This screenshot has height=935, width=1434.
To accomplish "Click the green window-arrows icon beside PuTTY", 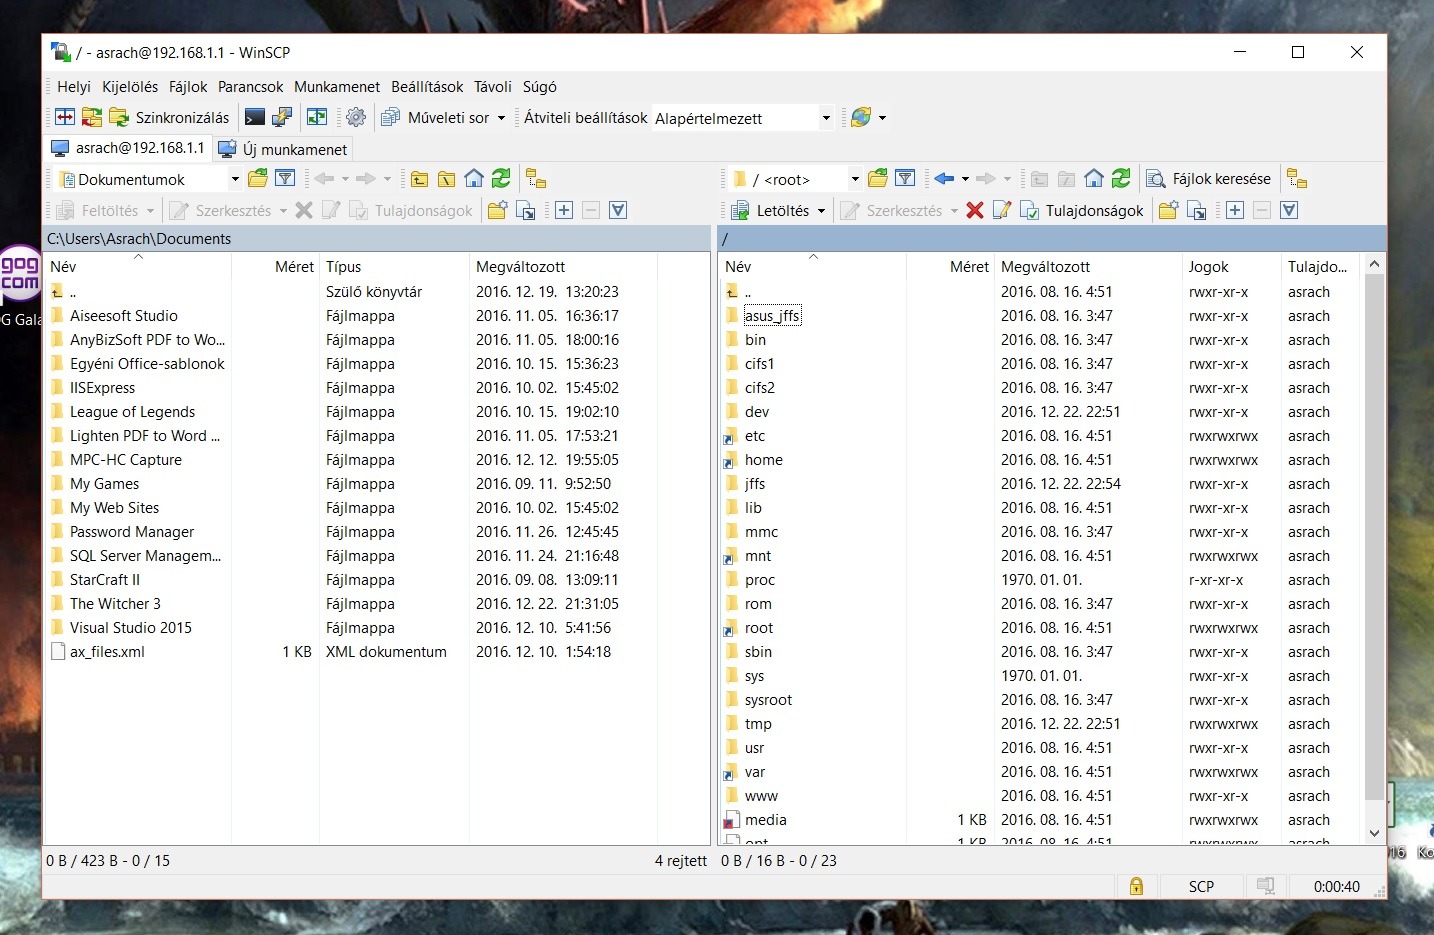I will point(317,117).
